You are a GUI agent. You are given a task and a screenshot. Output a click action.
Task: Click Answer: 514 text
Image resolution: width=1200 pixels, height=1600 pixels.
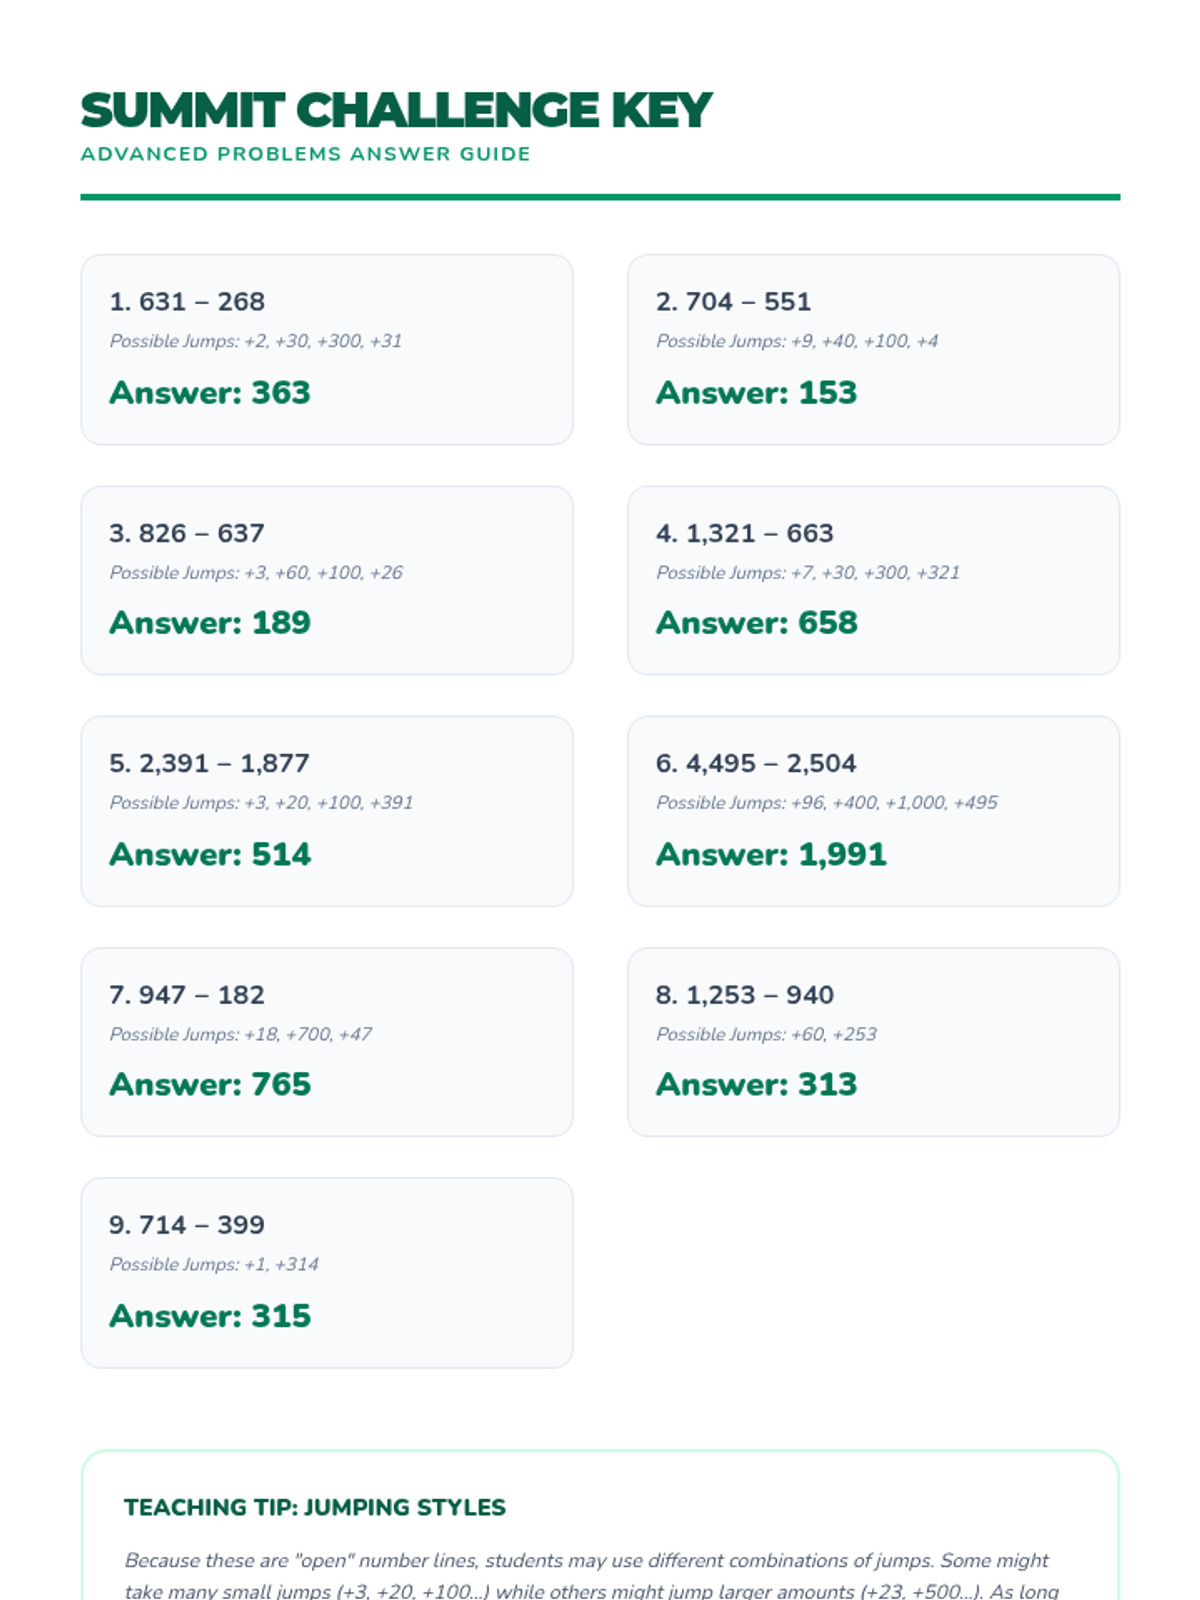[210, 854]
